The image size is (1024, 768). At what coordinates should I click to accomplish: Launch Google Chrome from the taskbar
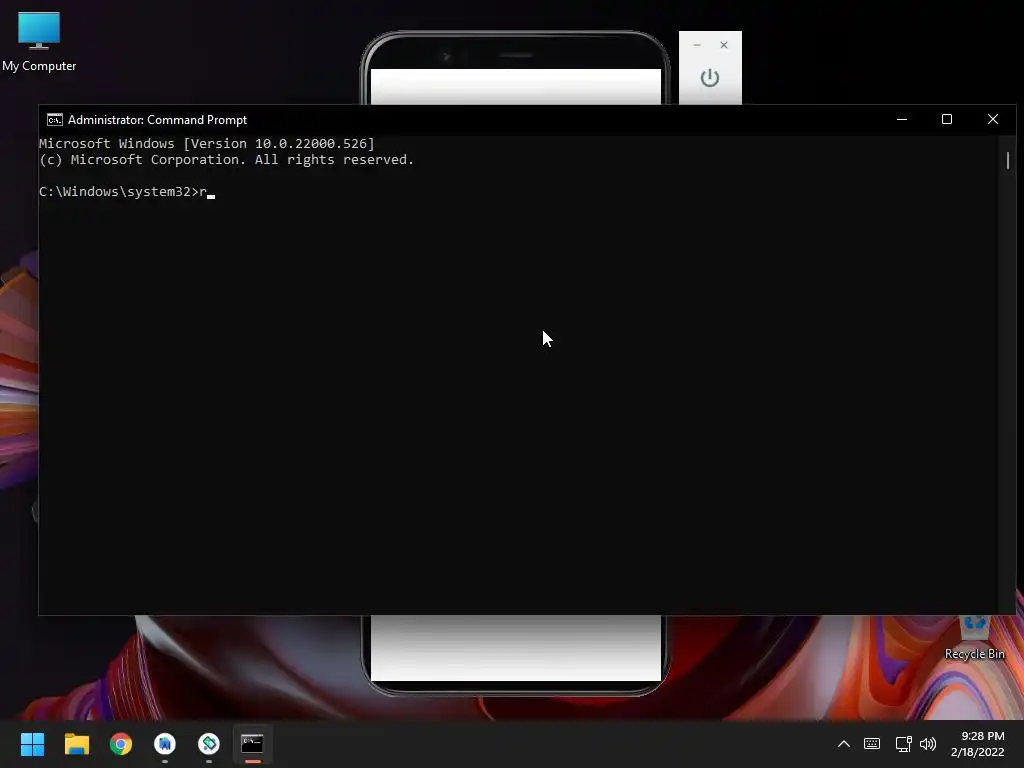pos(121,744)
